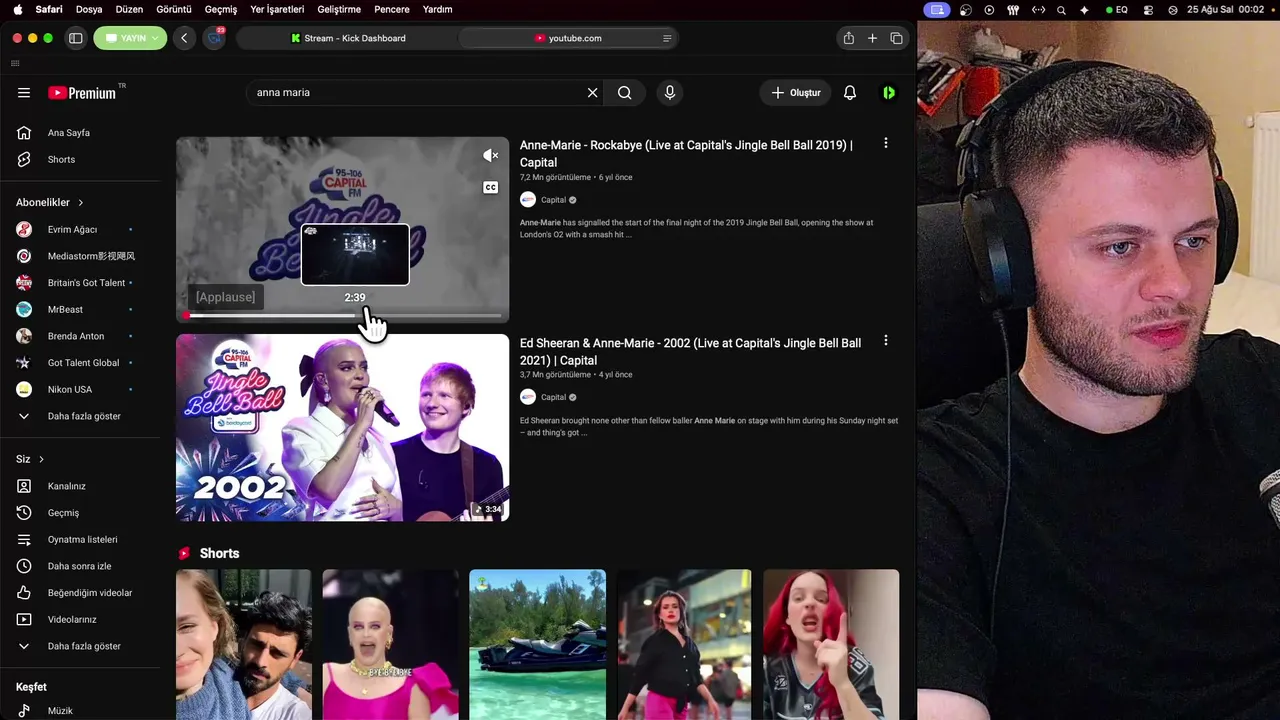Share page with Safari share icon

click(x=848, y=38)
